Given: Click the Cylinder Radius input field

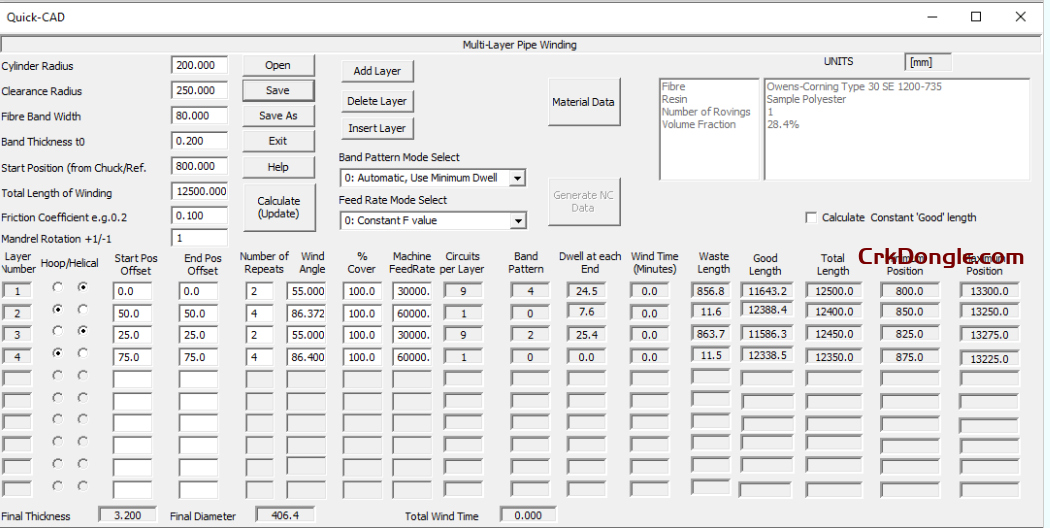Looking at the screenshot, I should pyautogui.click(x=199, y=65).
